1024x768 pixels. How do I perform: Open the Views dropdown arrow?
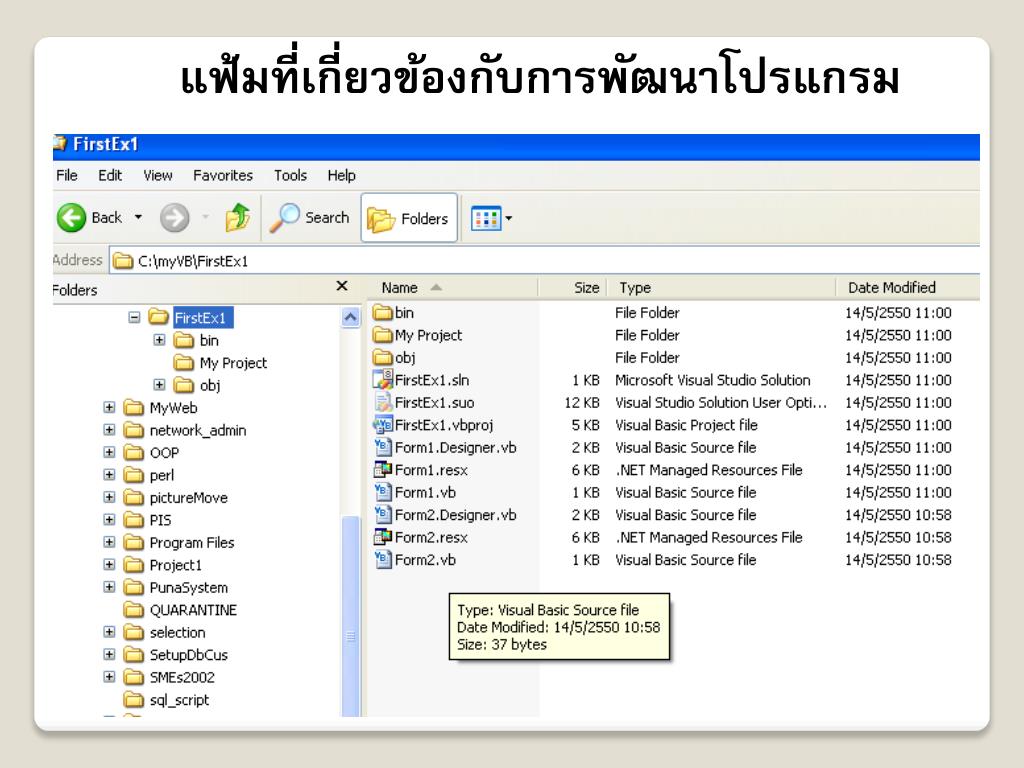click(x=509, y=219)
